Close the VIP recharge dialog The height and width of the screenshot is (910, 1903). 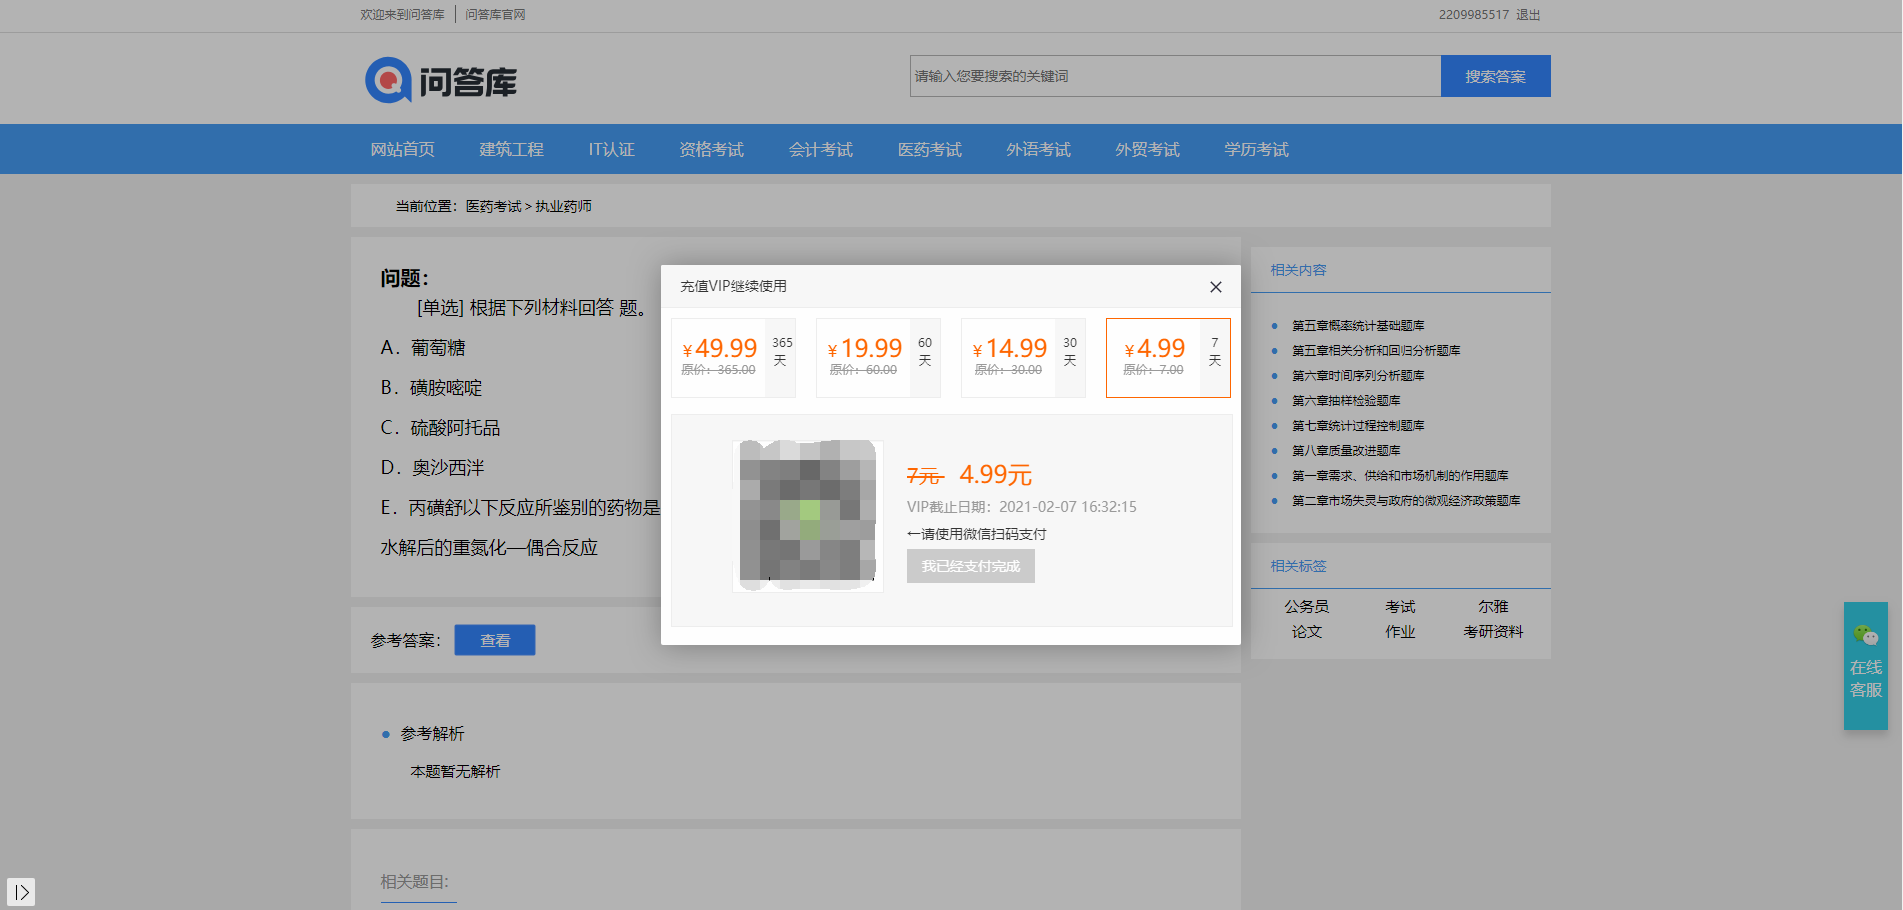pyautogui.click(x=1216, y=287)
